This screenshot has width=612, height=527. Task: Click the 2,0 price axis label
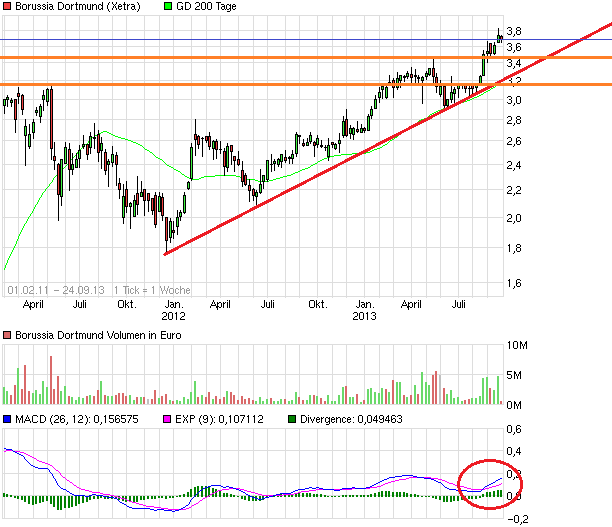pos(514,218)
